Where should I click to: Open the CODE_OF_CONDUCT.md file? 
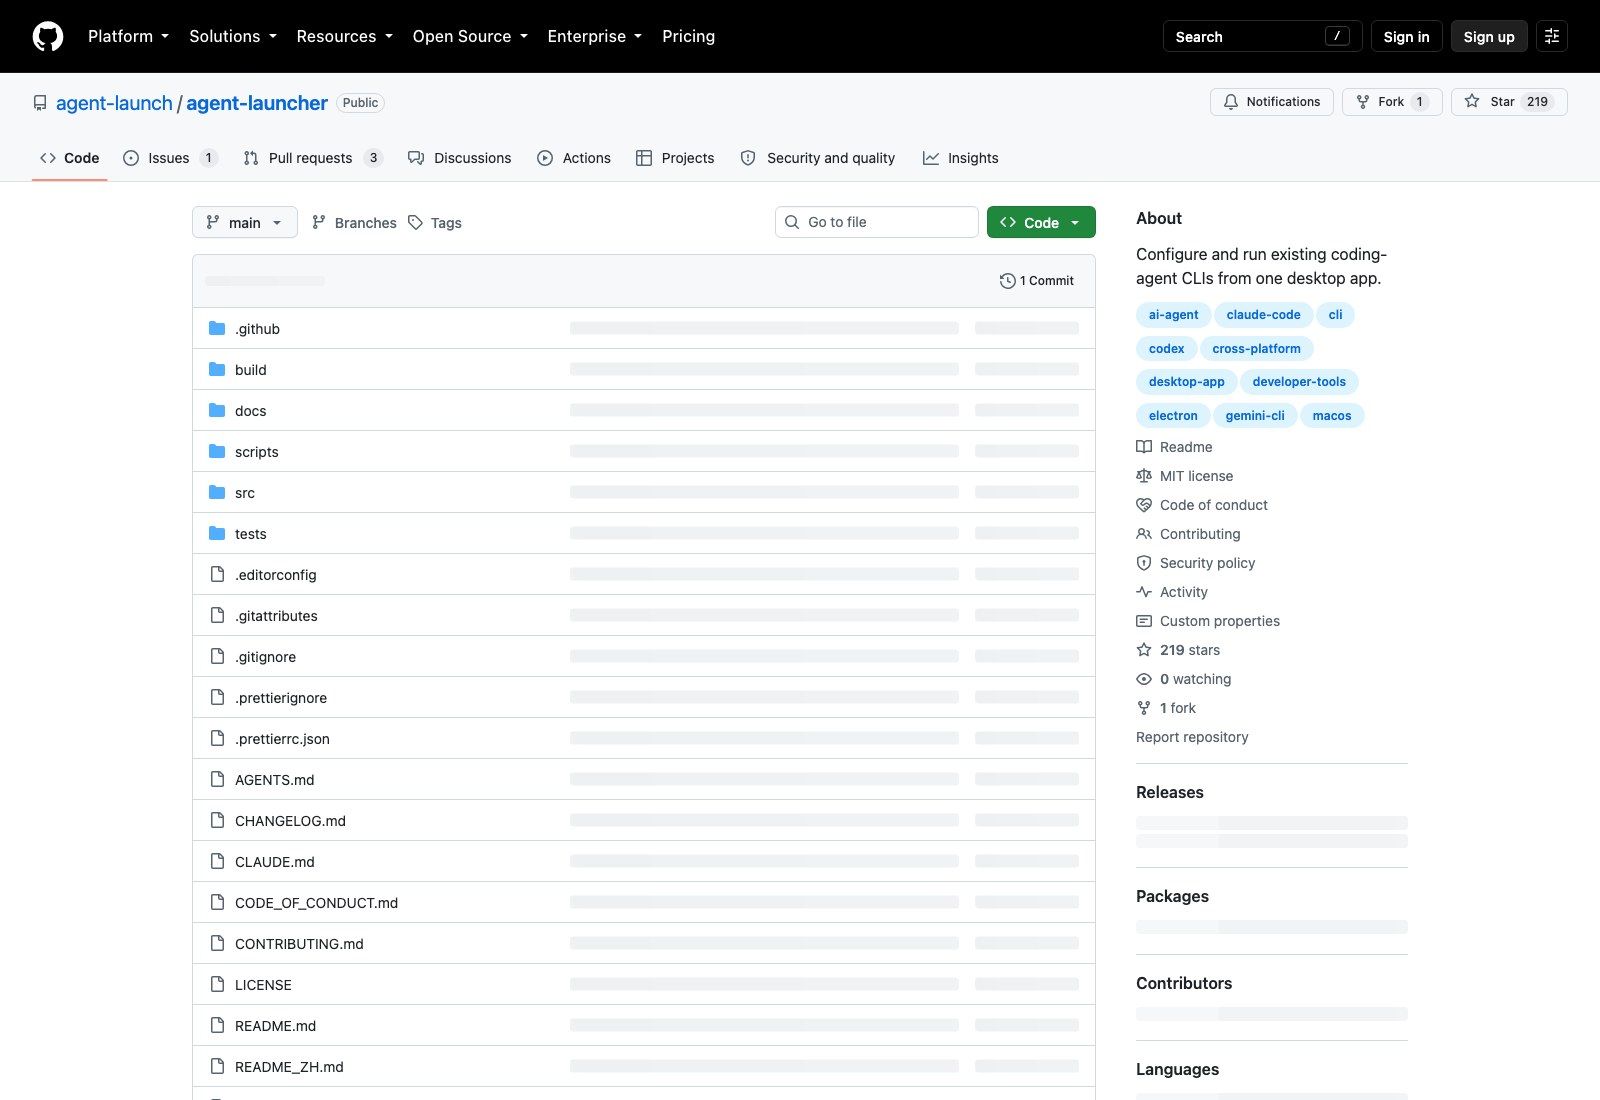point(316,903)
